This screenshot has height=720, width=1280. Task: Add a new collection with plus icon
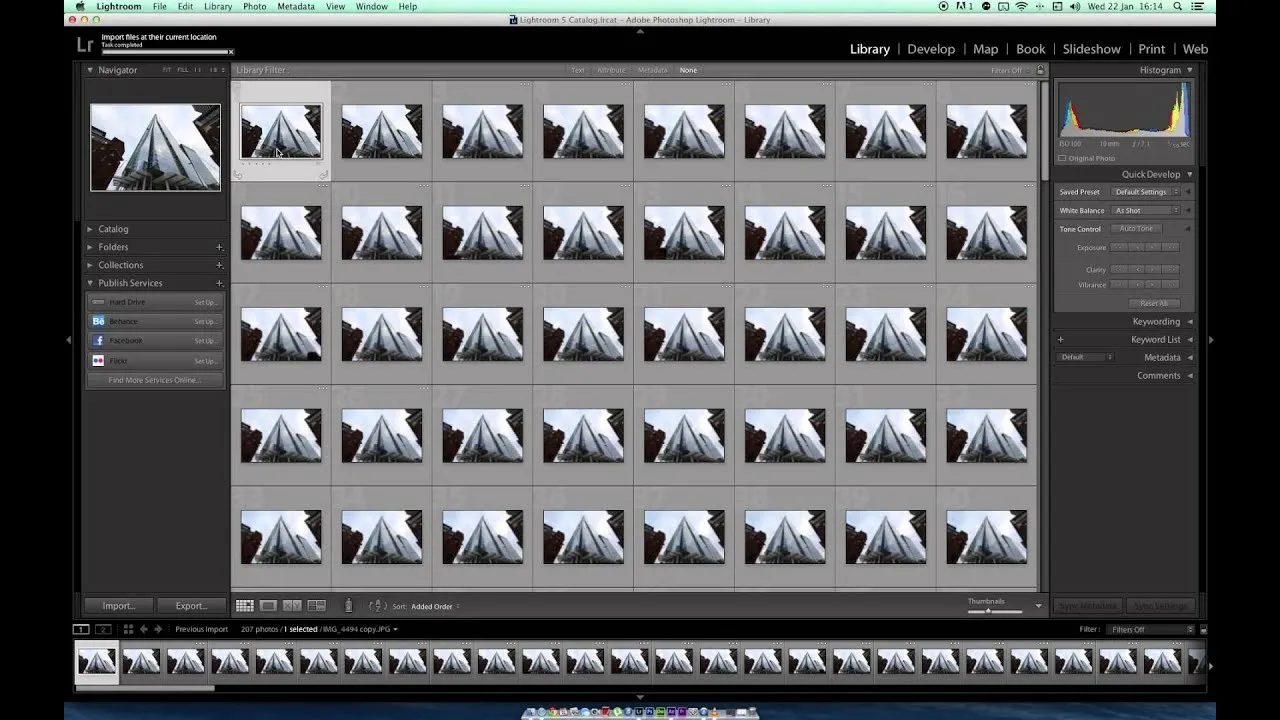coord(219,265)
